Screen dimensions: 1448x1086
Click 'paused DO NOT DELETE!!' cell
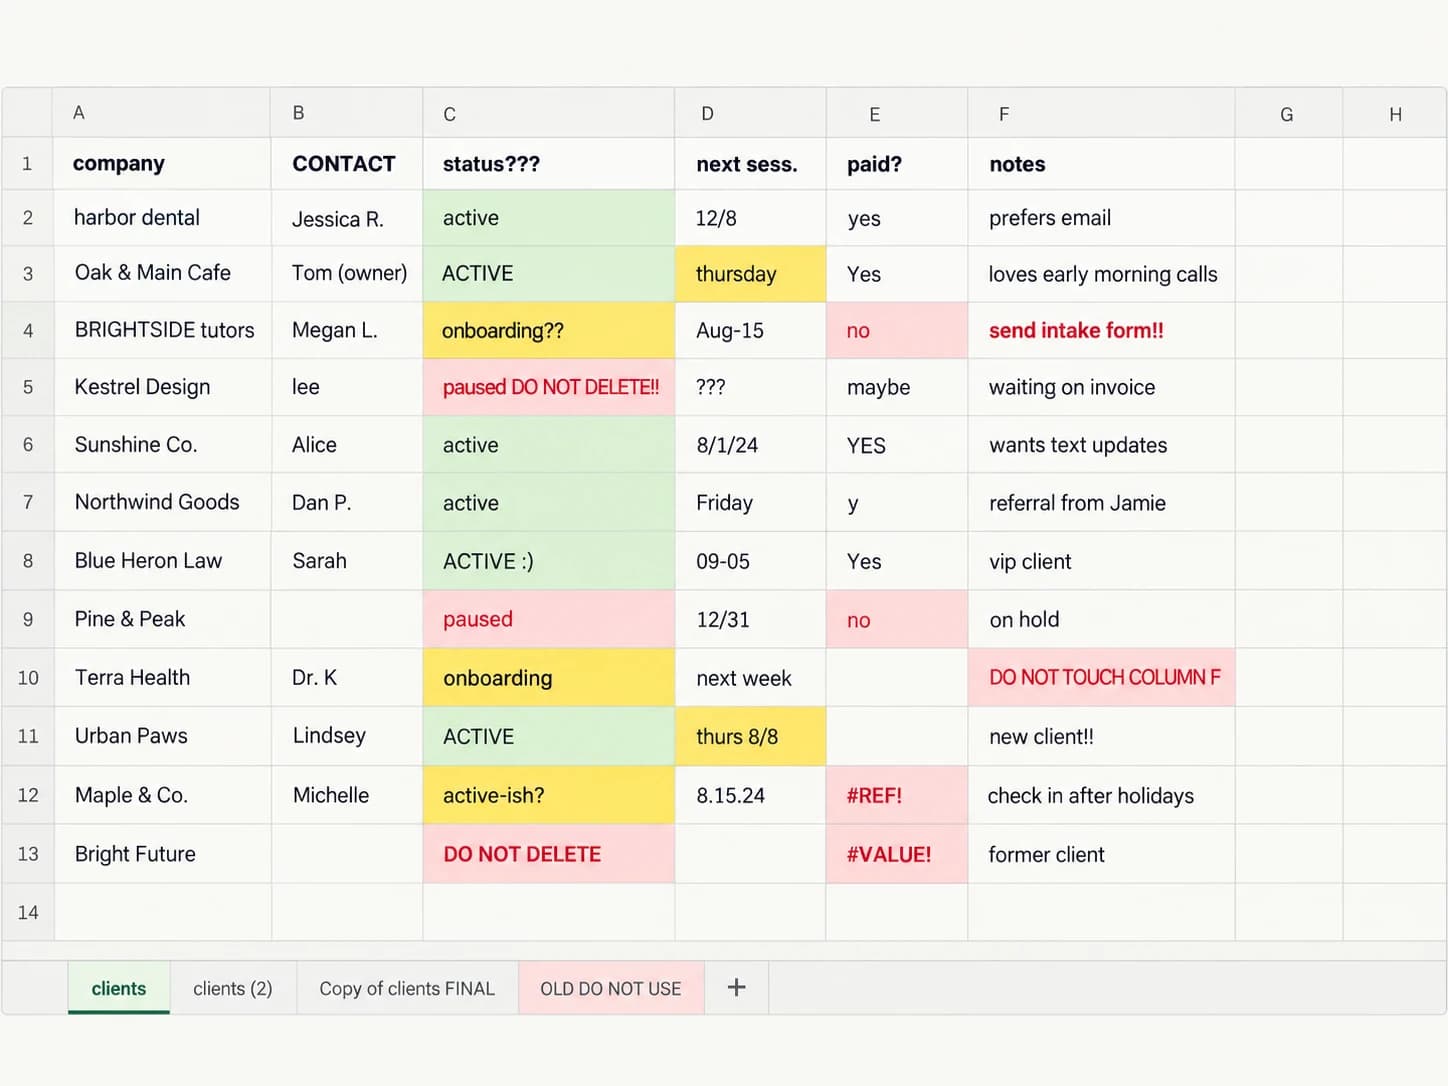coord(549,387)
